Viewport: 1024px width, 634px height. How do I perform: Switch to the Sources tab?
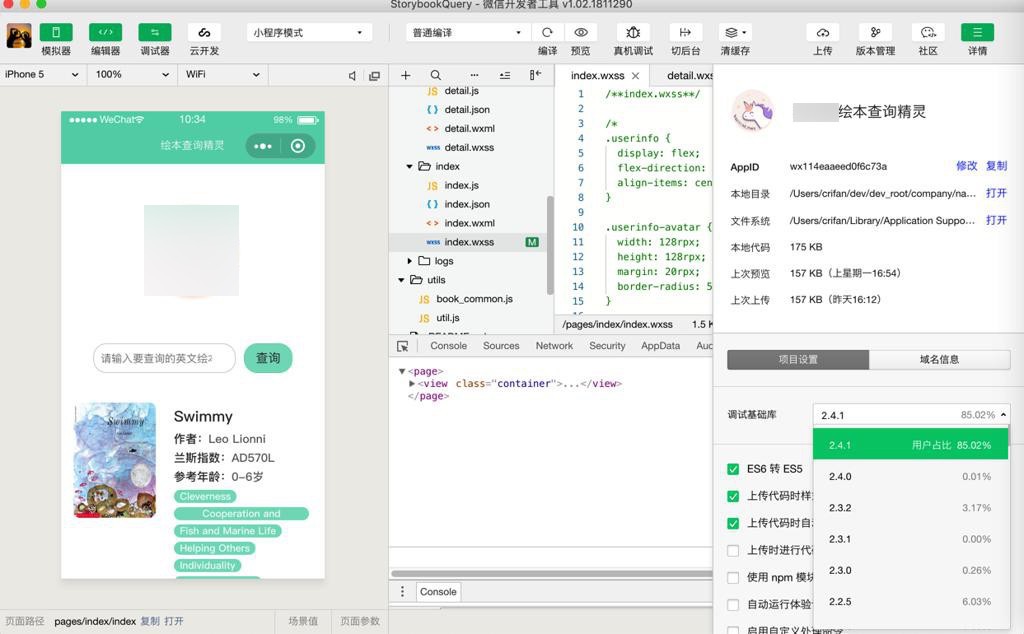click(501, 346)
